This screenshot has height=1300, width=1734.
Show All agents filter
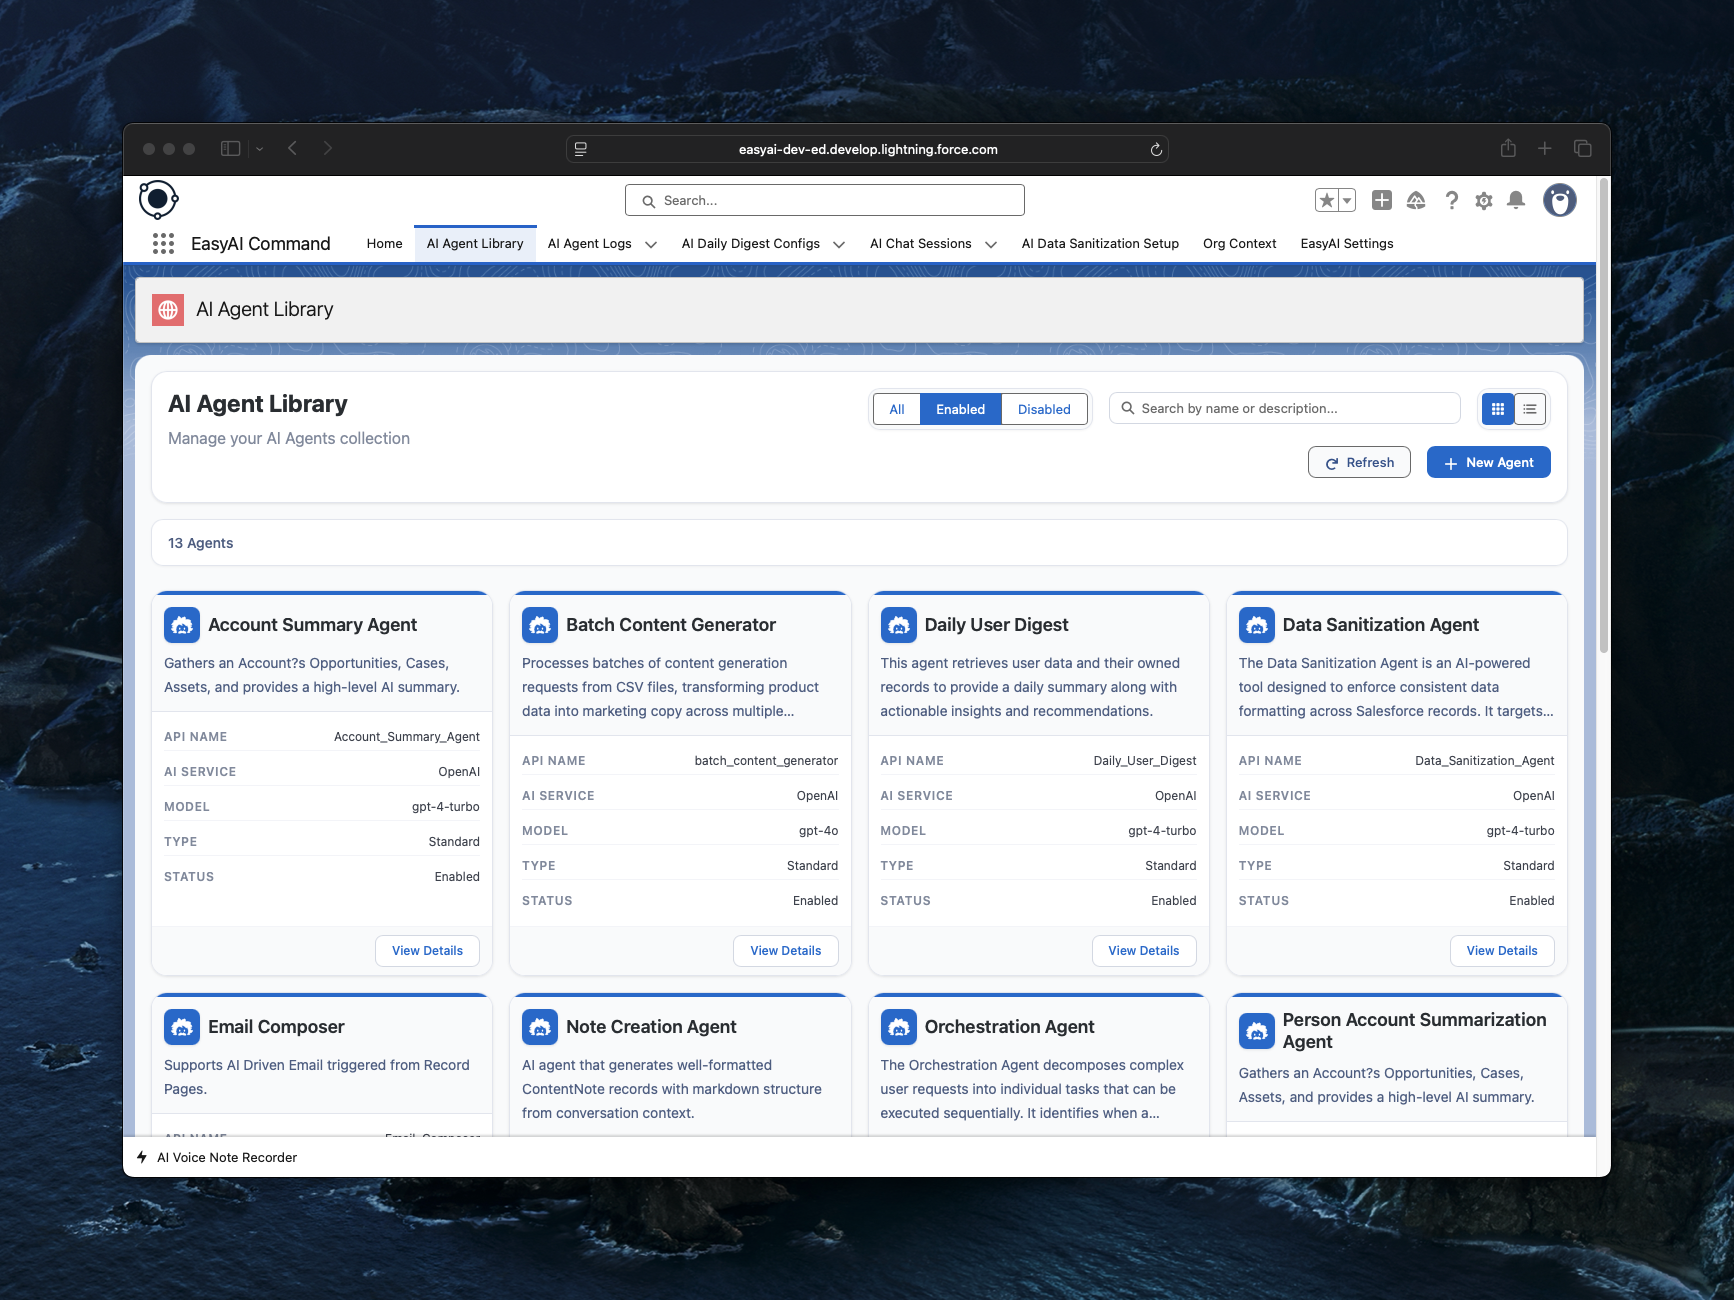click(x=897, y=410)
